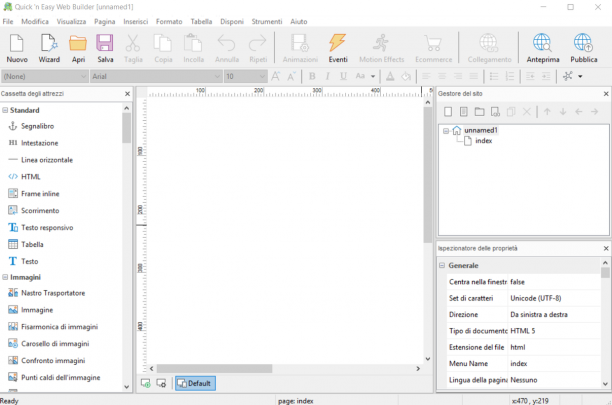Select the Punti caldi dell'immagine tool

point(54,377)
